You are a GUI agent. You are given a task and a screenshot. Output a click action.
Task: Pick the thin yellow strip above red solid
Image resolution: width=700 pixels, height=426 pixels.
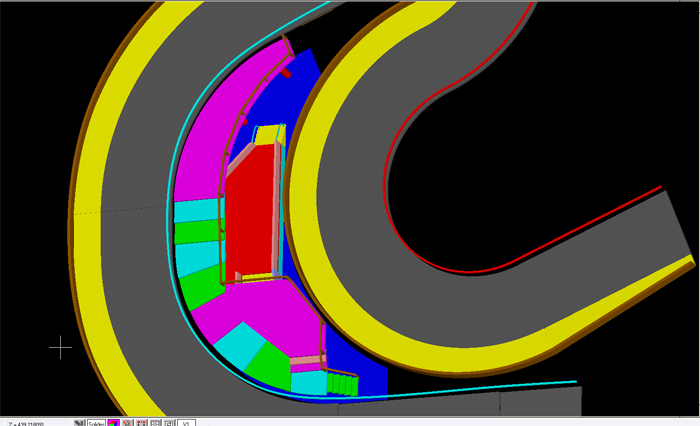click(x=267, y=135)
